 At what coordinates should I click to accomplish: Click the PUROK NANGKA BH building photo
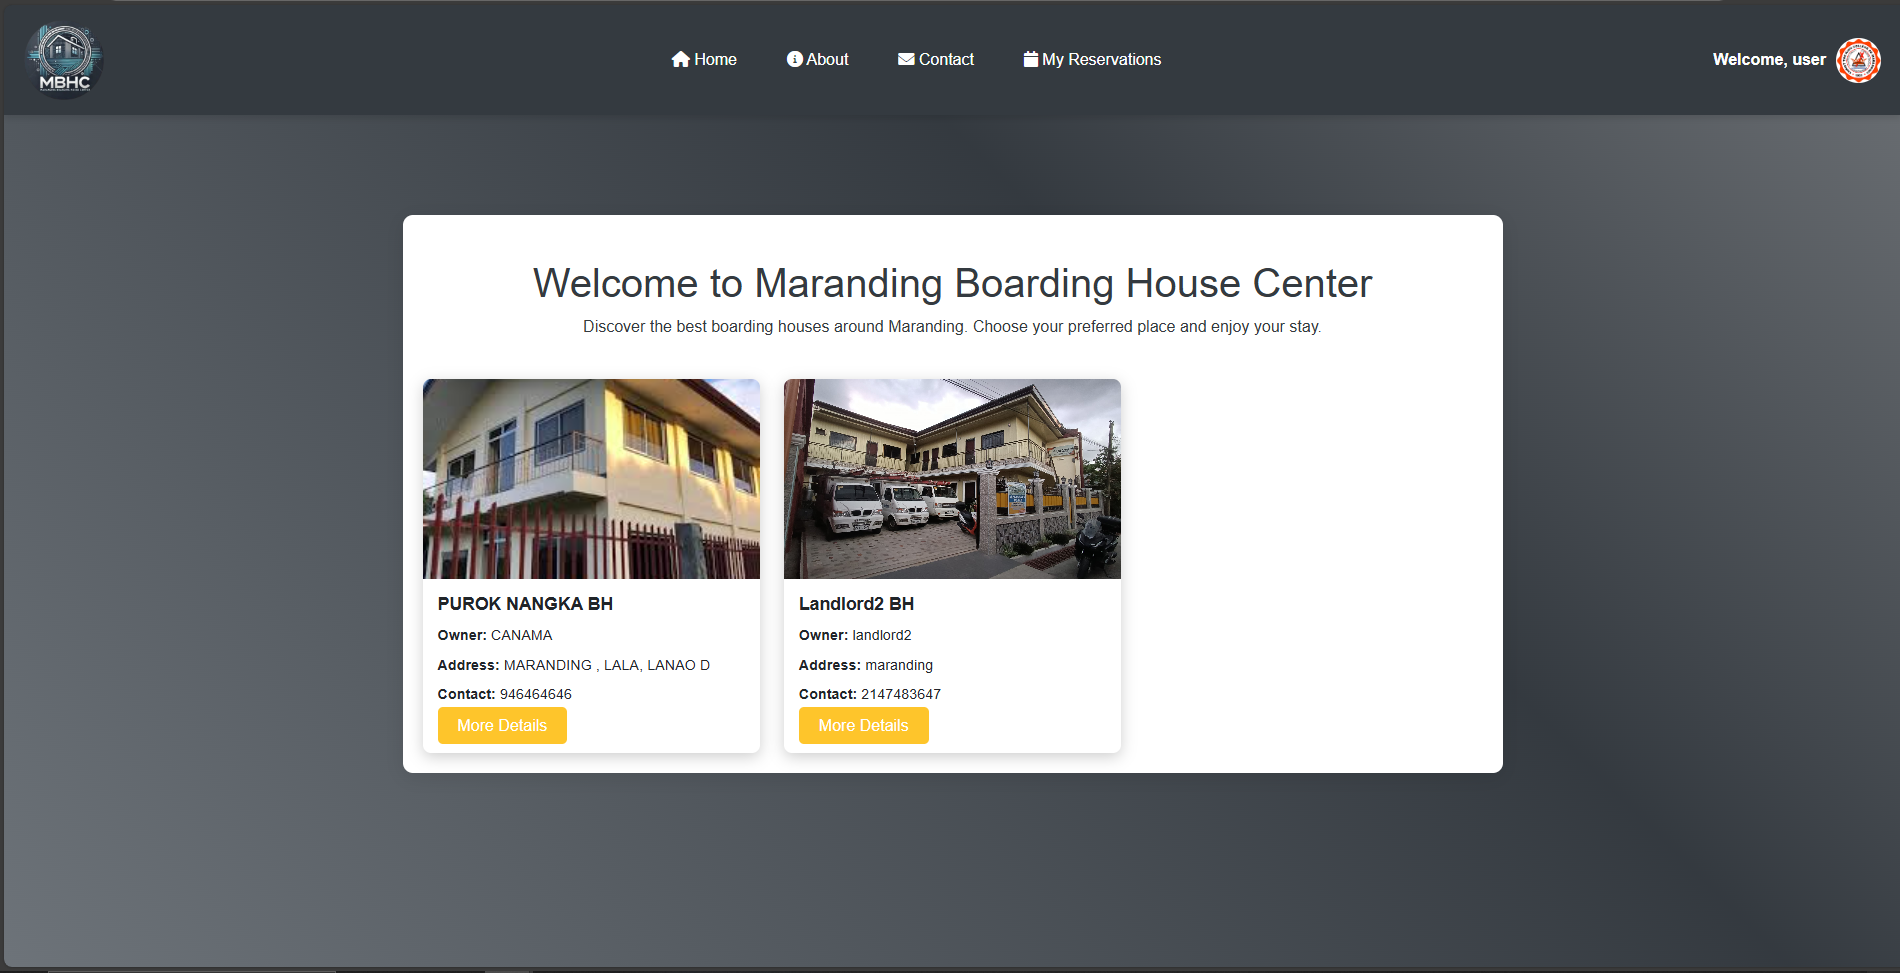pyautogui.click(x=590, y=478)
